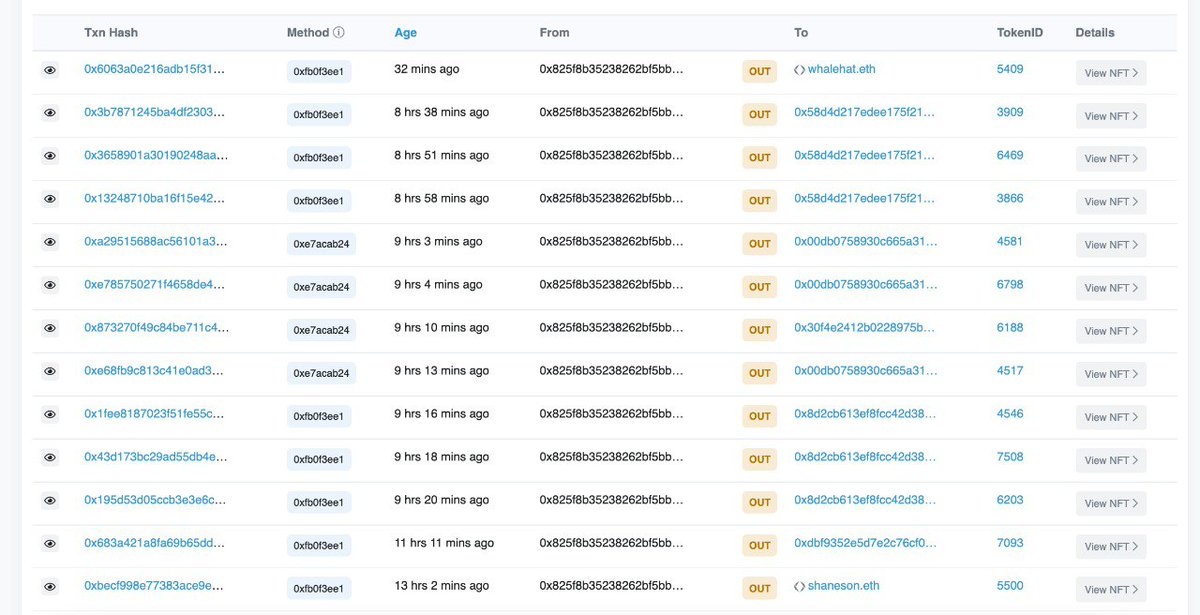1200x615 pixels.
Task: Click the '11 hrs 11 mins ago' age cell
Action: [x=444, y=543]
